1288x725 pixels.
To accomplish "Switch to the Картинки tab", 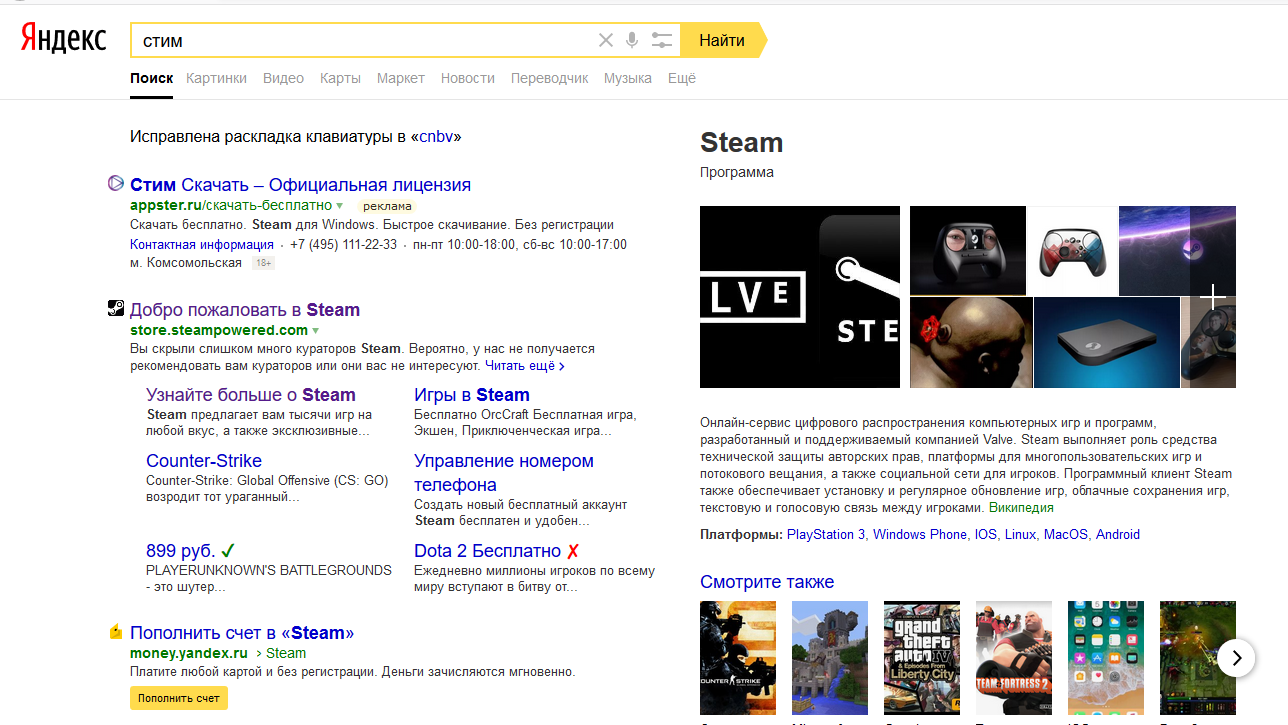I will (x=216, y=78).
